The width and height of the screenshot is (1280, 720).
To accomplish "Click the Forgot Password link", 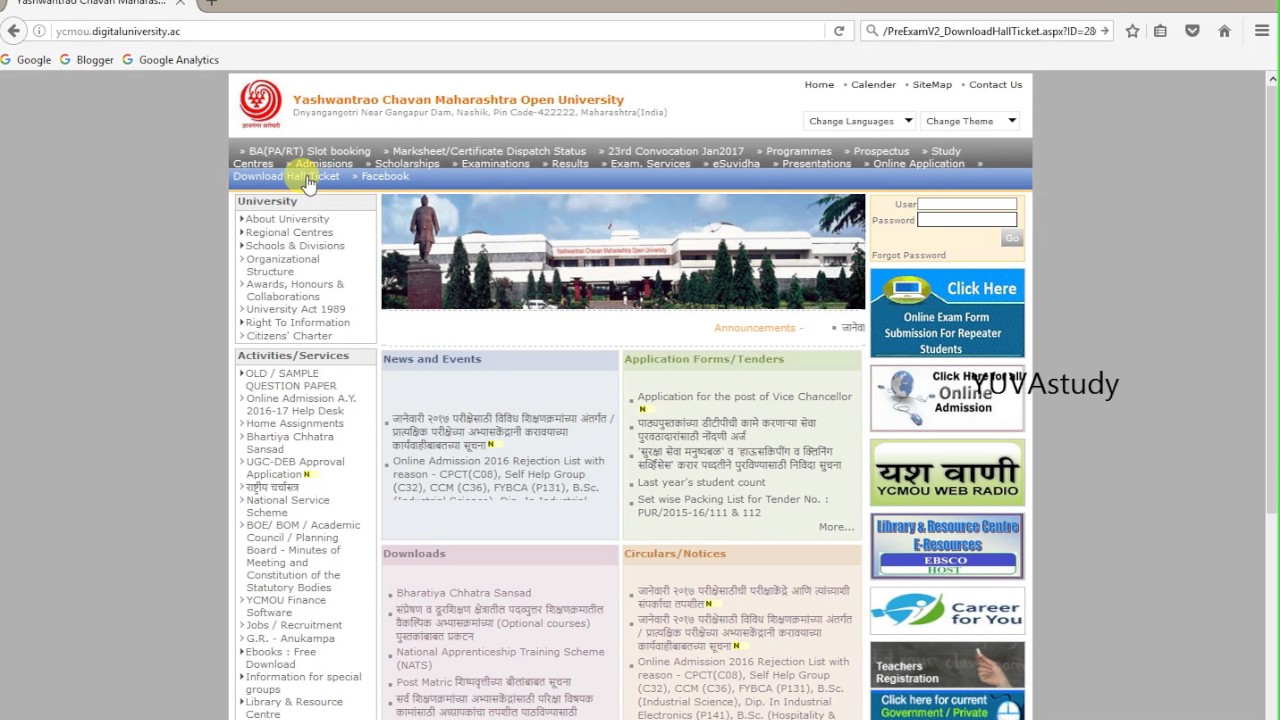I will pyautogui.click(x=908, y=255).
